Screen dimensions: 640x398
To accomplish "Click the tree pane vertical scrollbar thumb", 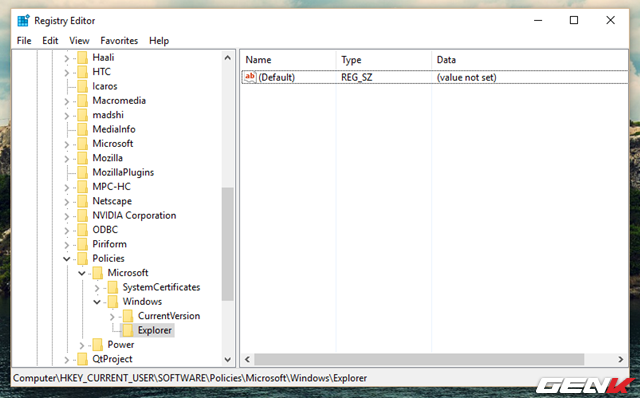I will [228, 245].
